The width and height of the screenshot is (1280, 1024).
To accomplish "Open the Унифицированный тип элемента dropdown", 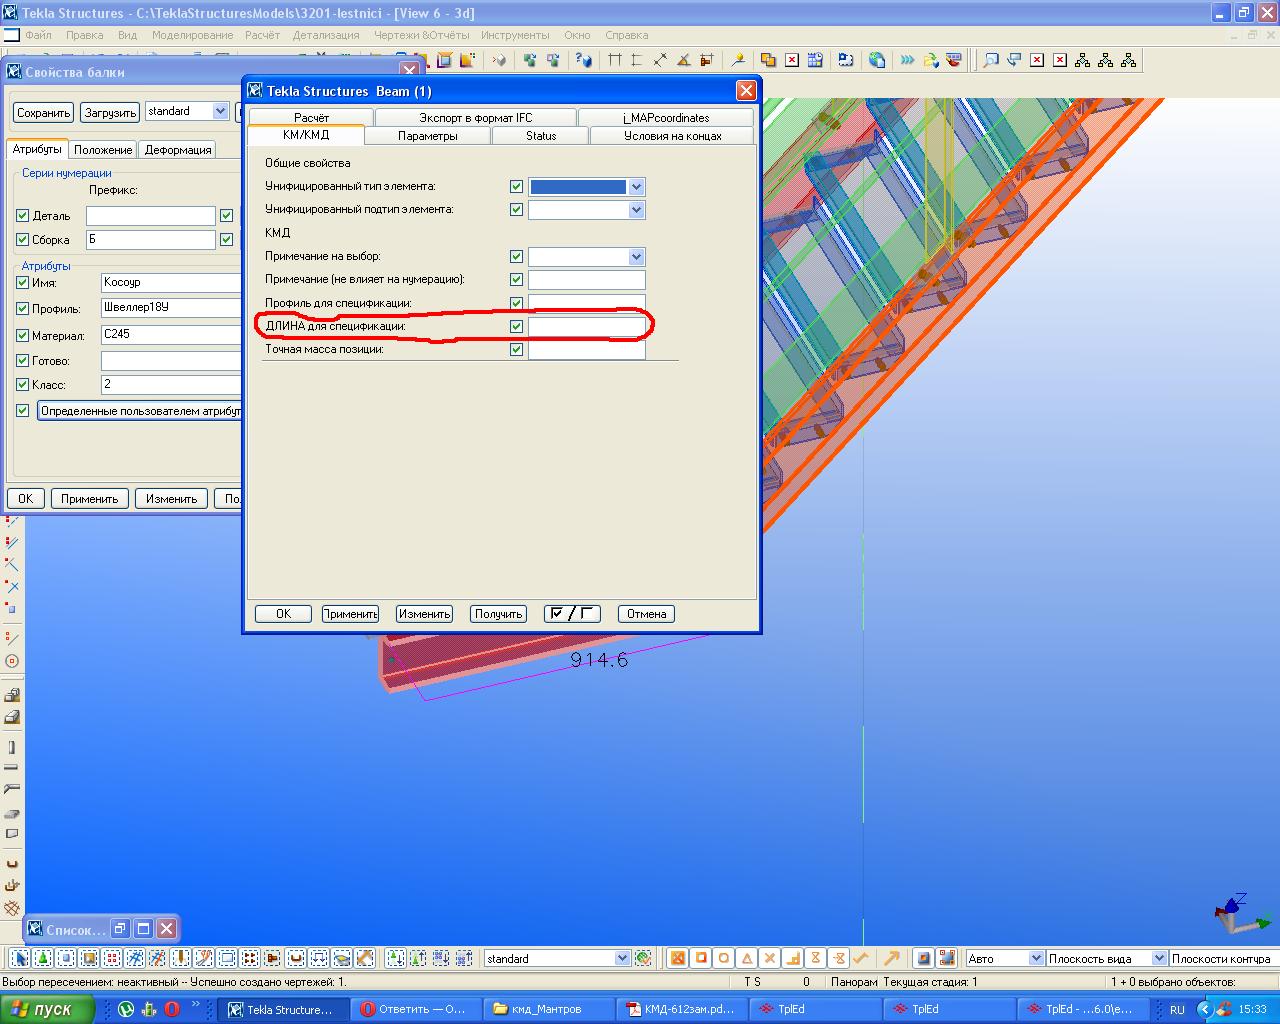I will 636,187.
